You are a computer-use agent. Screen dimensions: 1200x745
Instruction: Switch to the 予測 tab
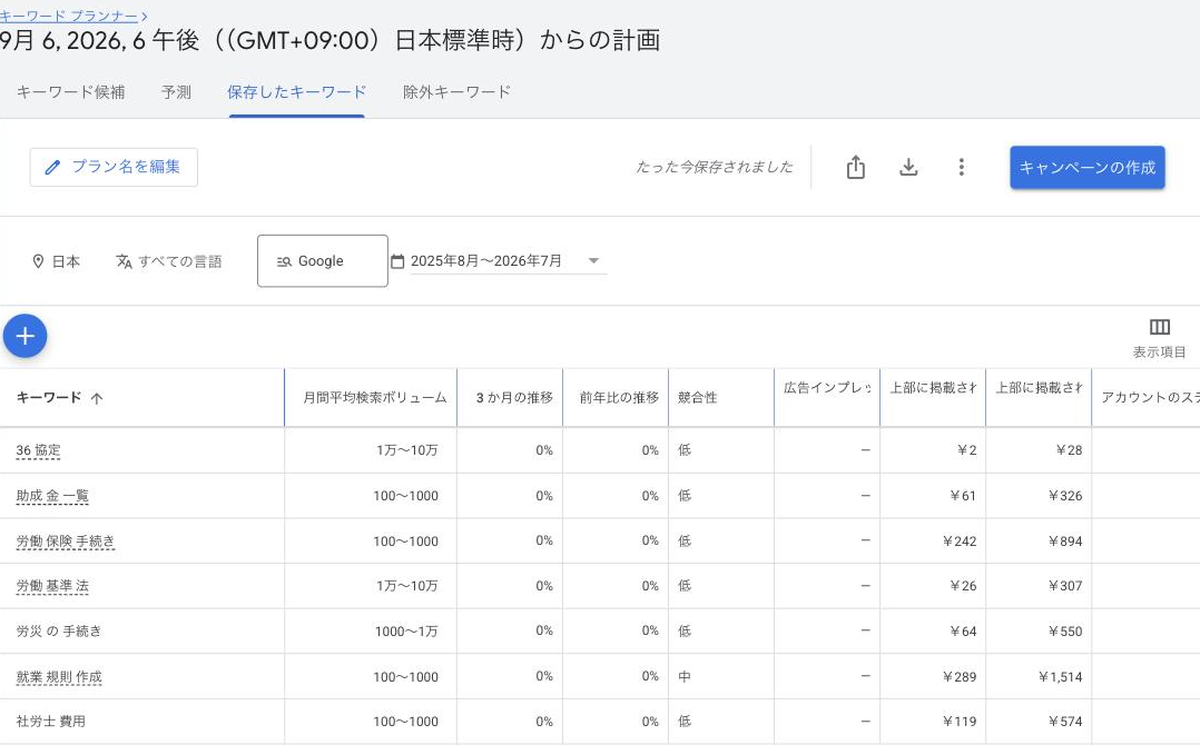tap(176, 92)
